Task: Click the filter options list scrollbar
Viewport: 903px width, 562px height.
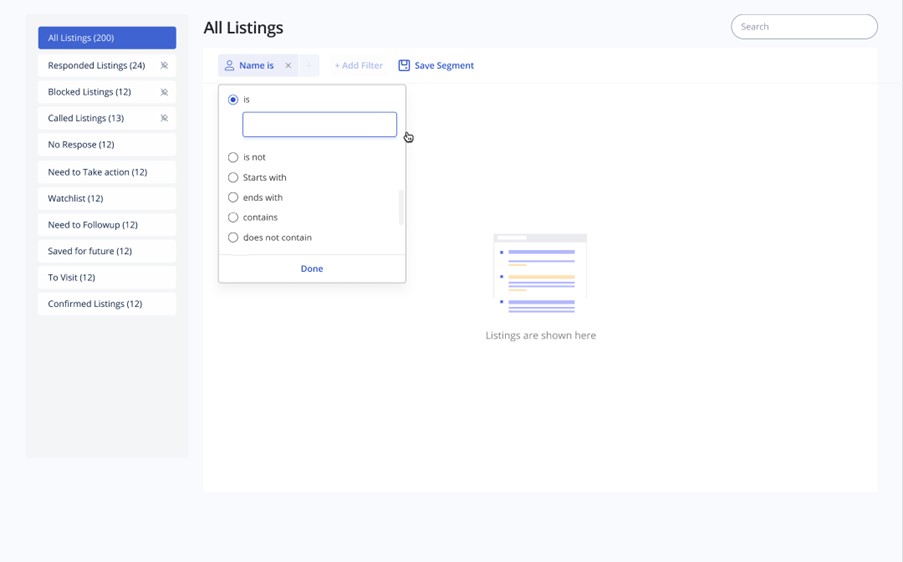Action: point(401,207)
